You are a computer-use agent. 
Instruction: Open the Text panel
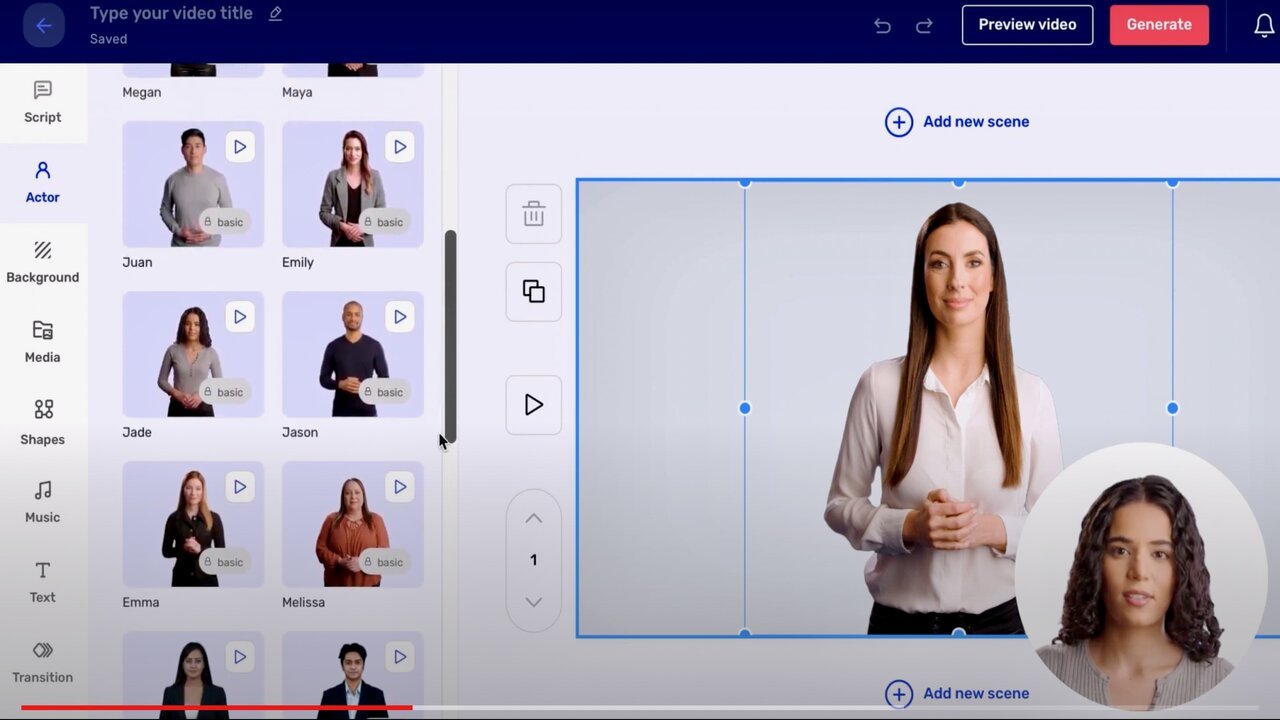[x=42, y=580]
